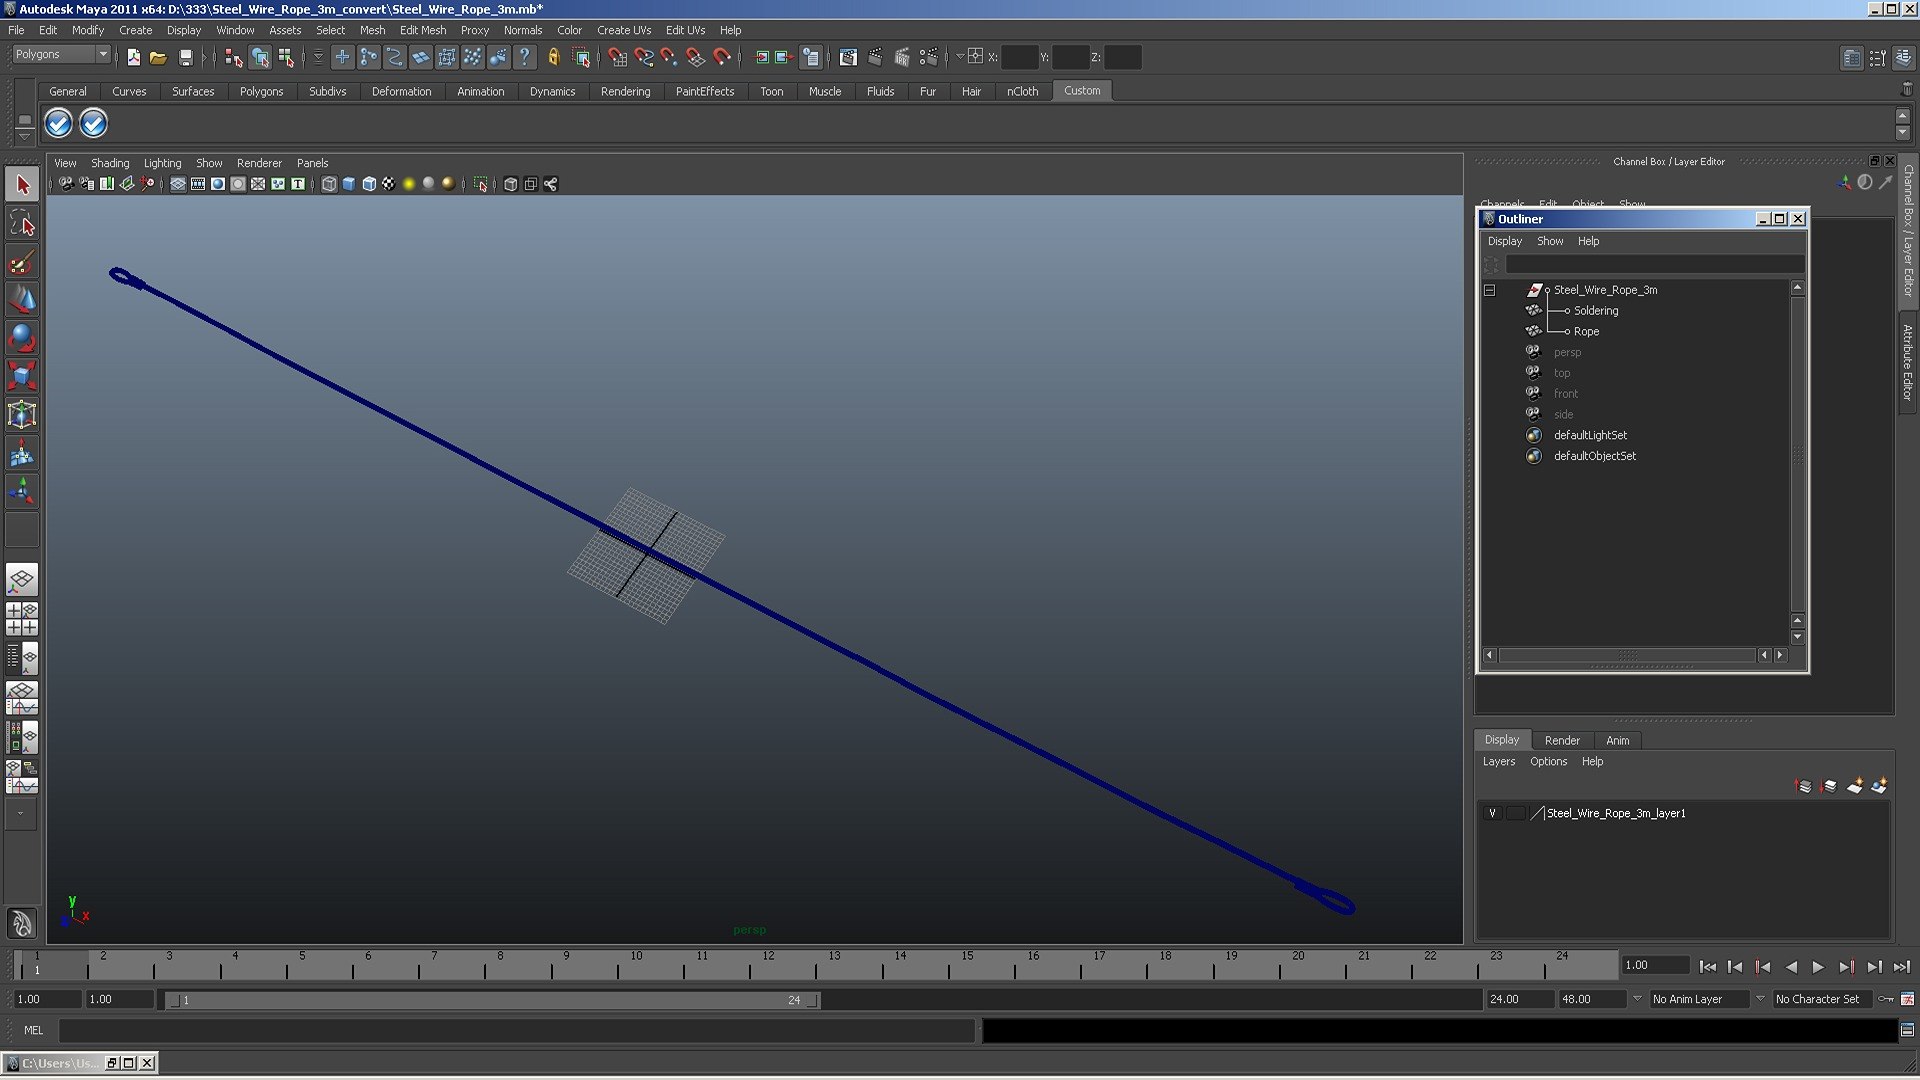Create new empty layer icon
1920x1080 pixels.
tap(1854, 786)
